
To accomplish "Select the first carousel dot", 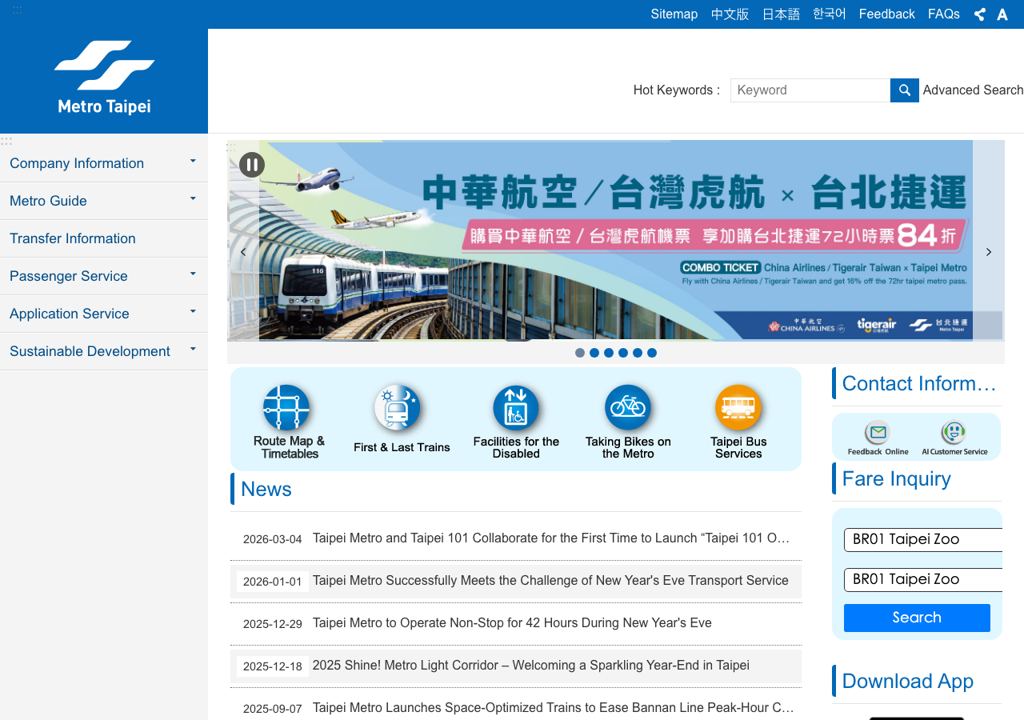I will coord(580,353).
